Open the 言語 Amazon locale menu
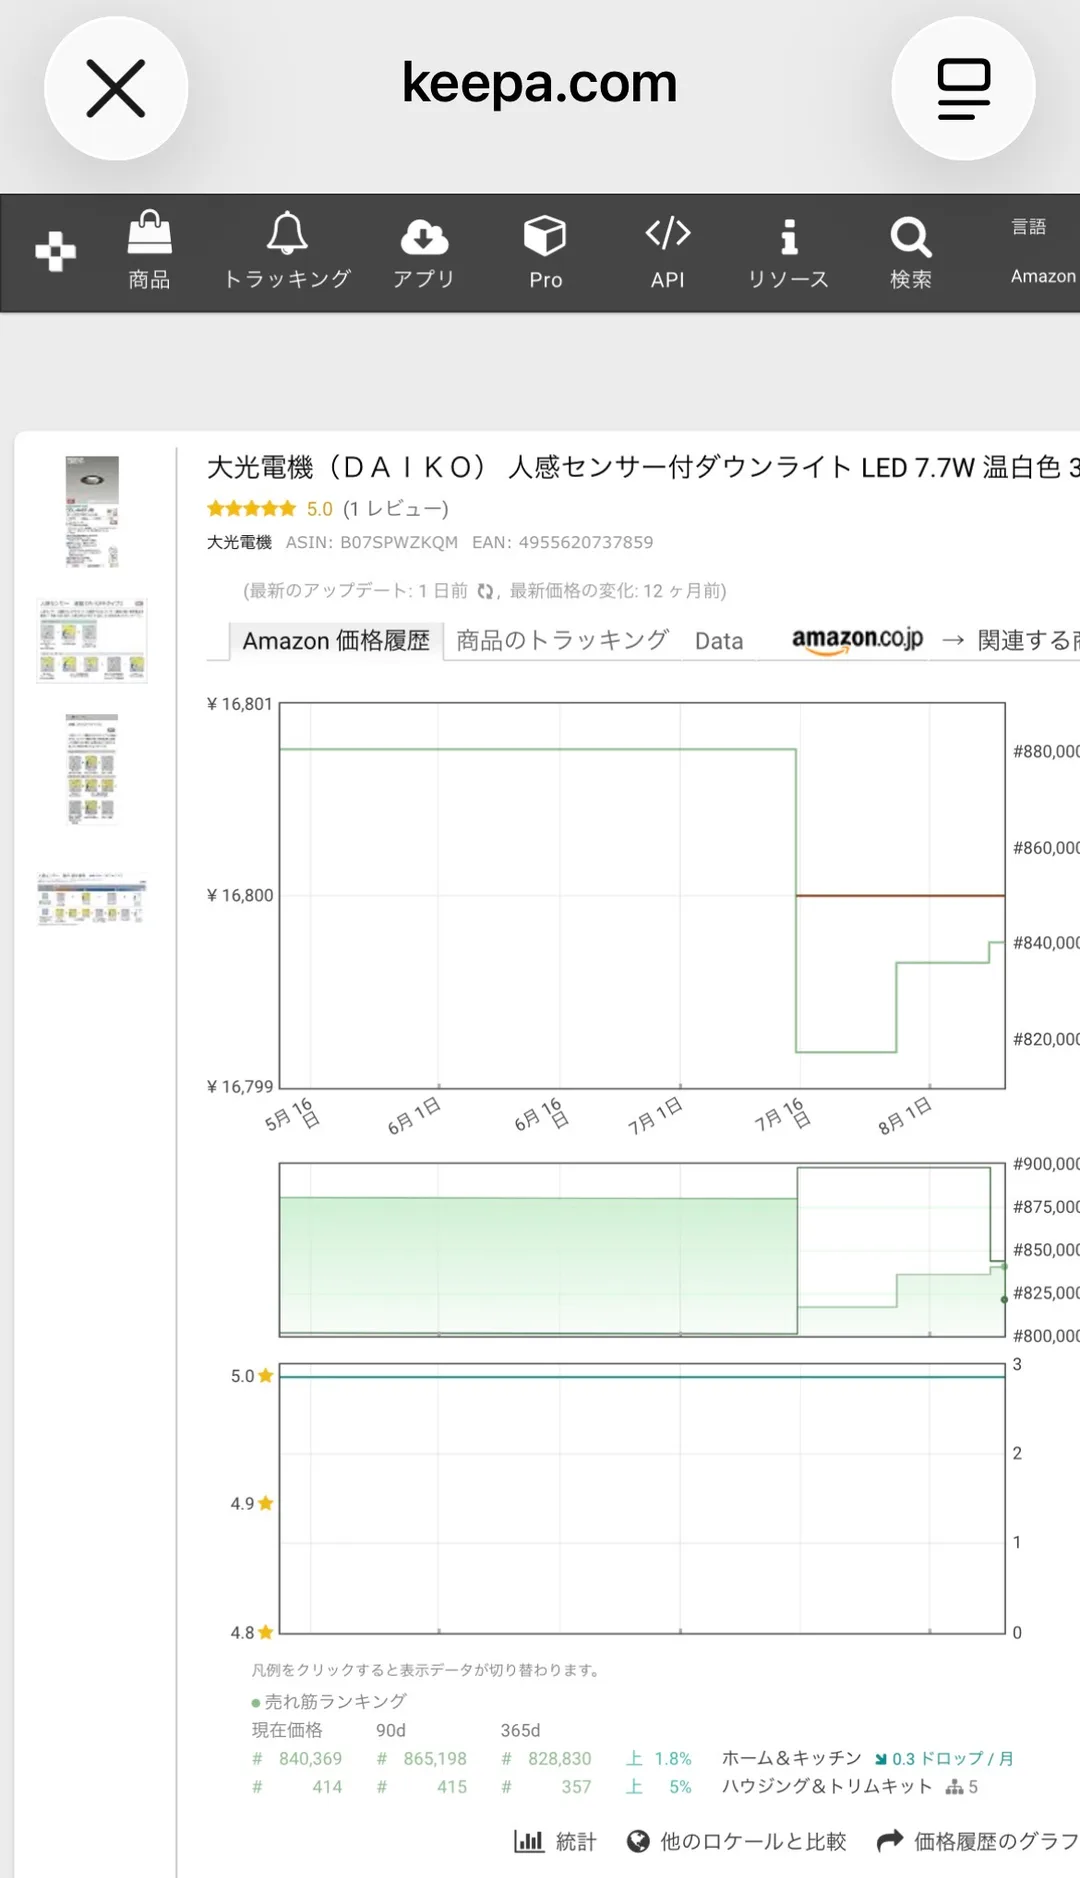1080x1878 pixels. pyautogui.click(x=1043, y=251)
